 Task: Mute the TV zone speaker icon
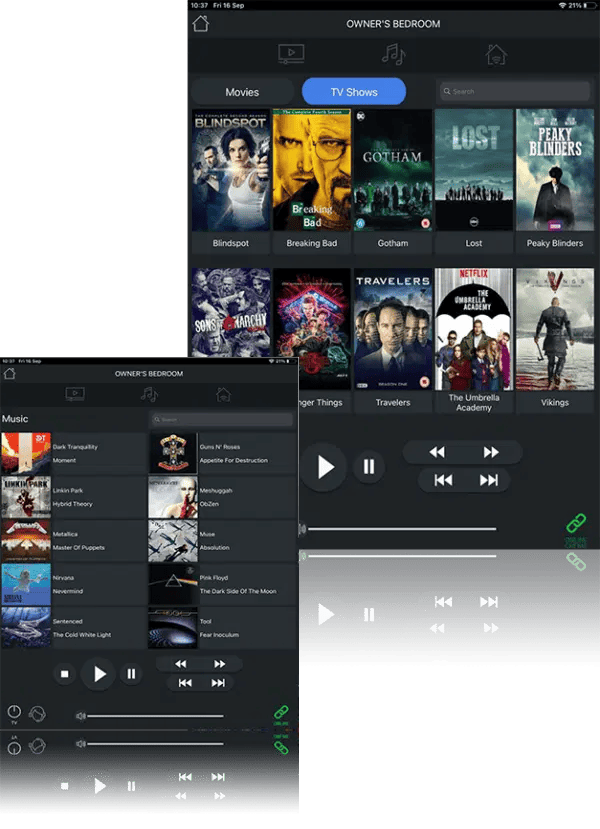pyautogui.click(x=80, y=716)
